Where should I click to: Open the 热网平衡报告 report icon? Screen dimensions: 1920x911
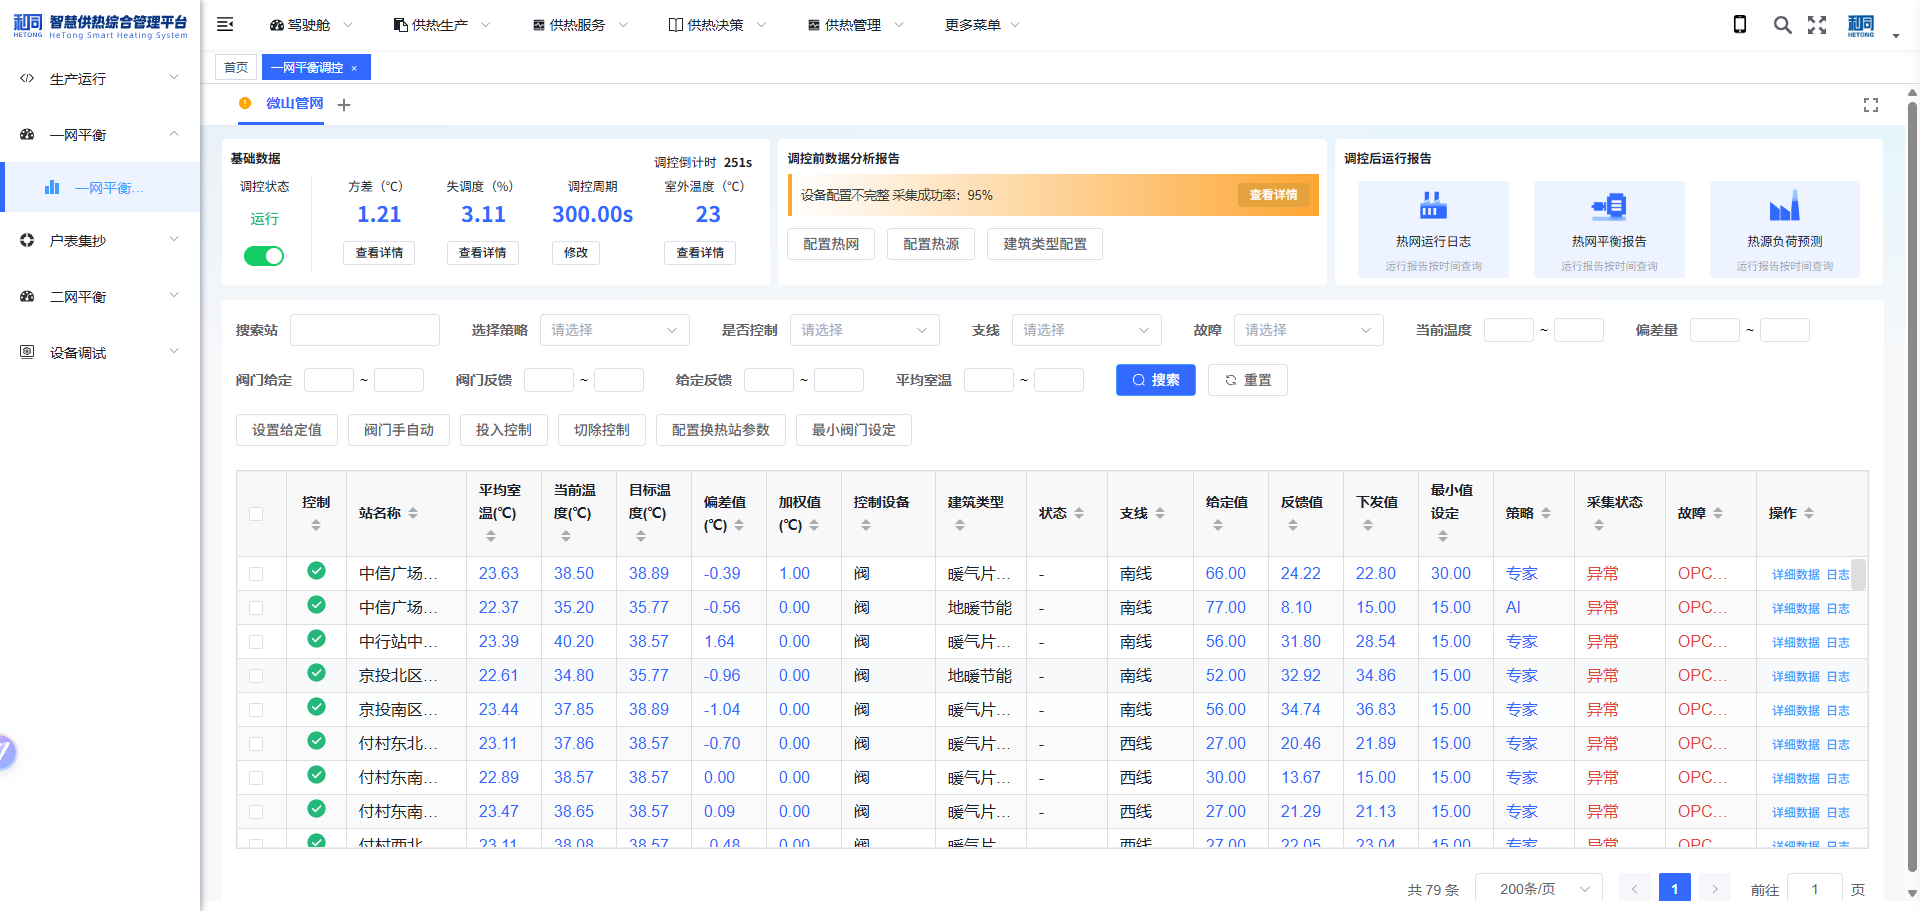1609,205
